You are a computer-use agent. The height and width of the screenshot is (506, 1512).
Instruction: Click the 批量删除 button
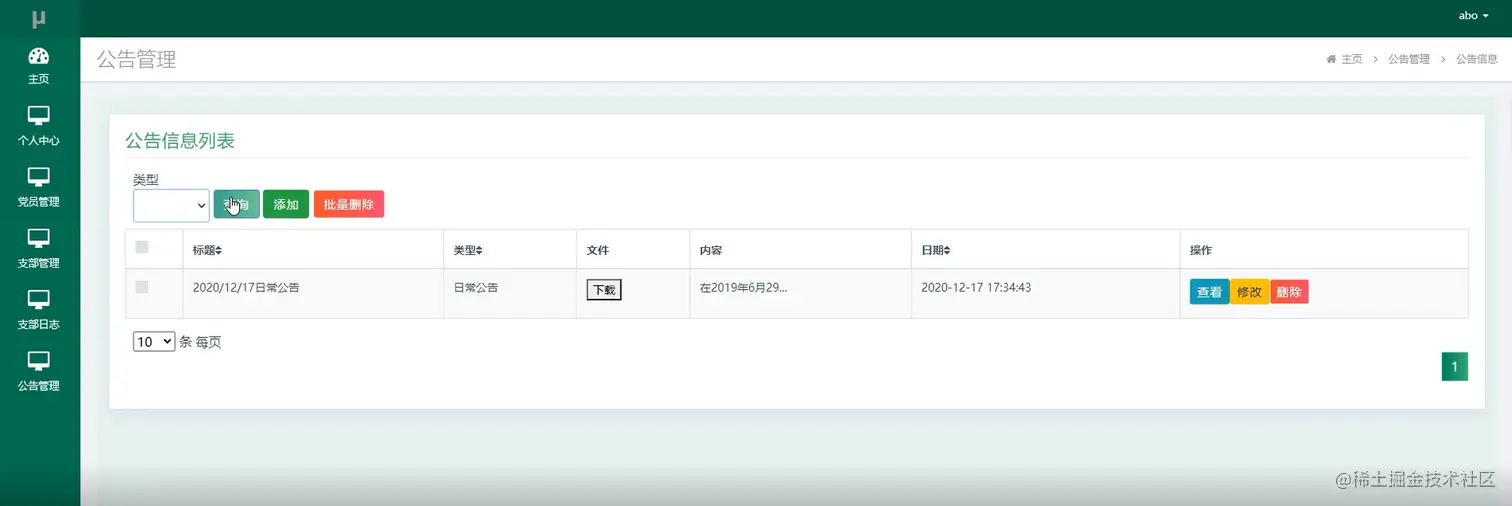[349, 204]
